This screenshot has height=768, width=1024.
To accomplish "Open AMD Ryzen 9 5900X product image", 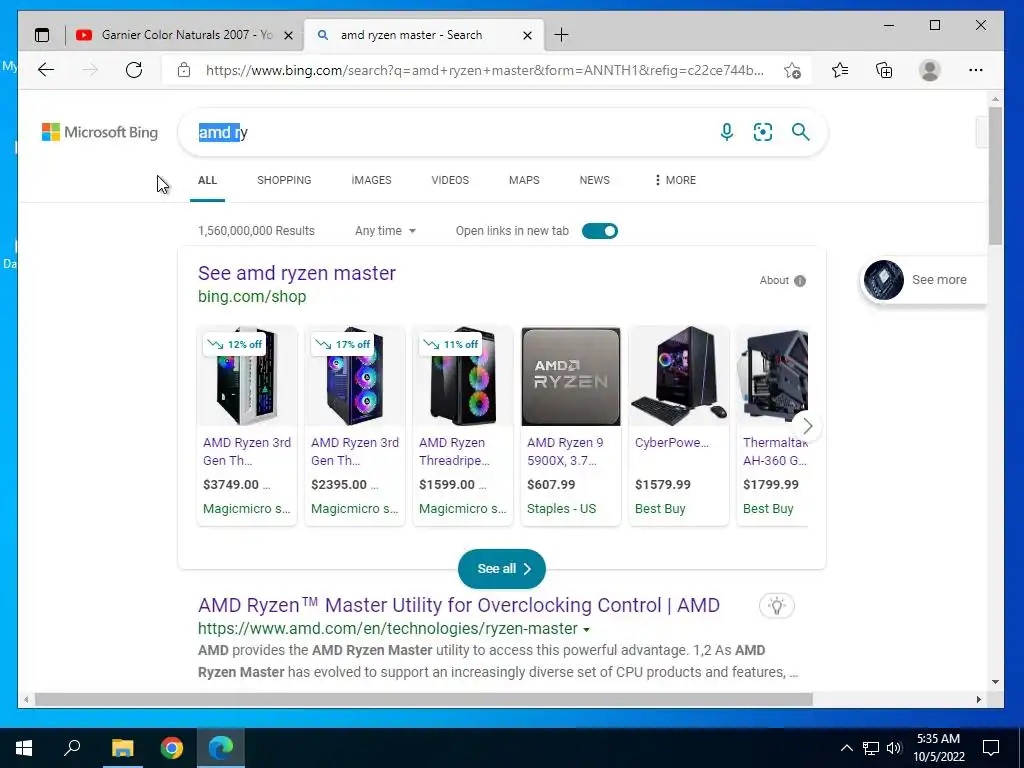I will [571, 377].
